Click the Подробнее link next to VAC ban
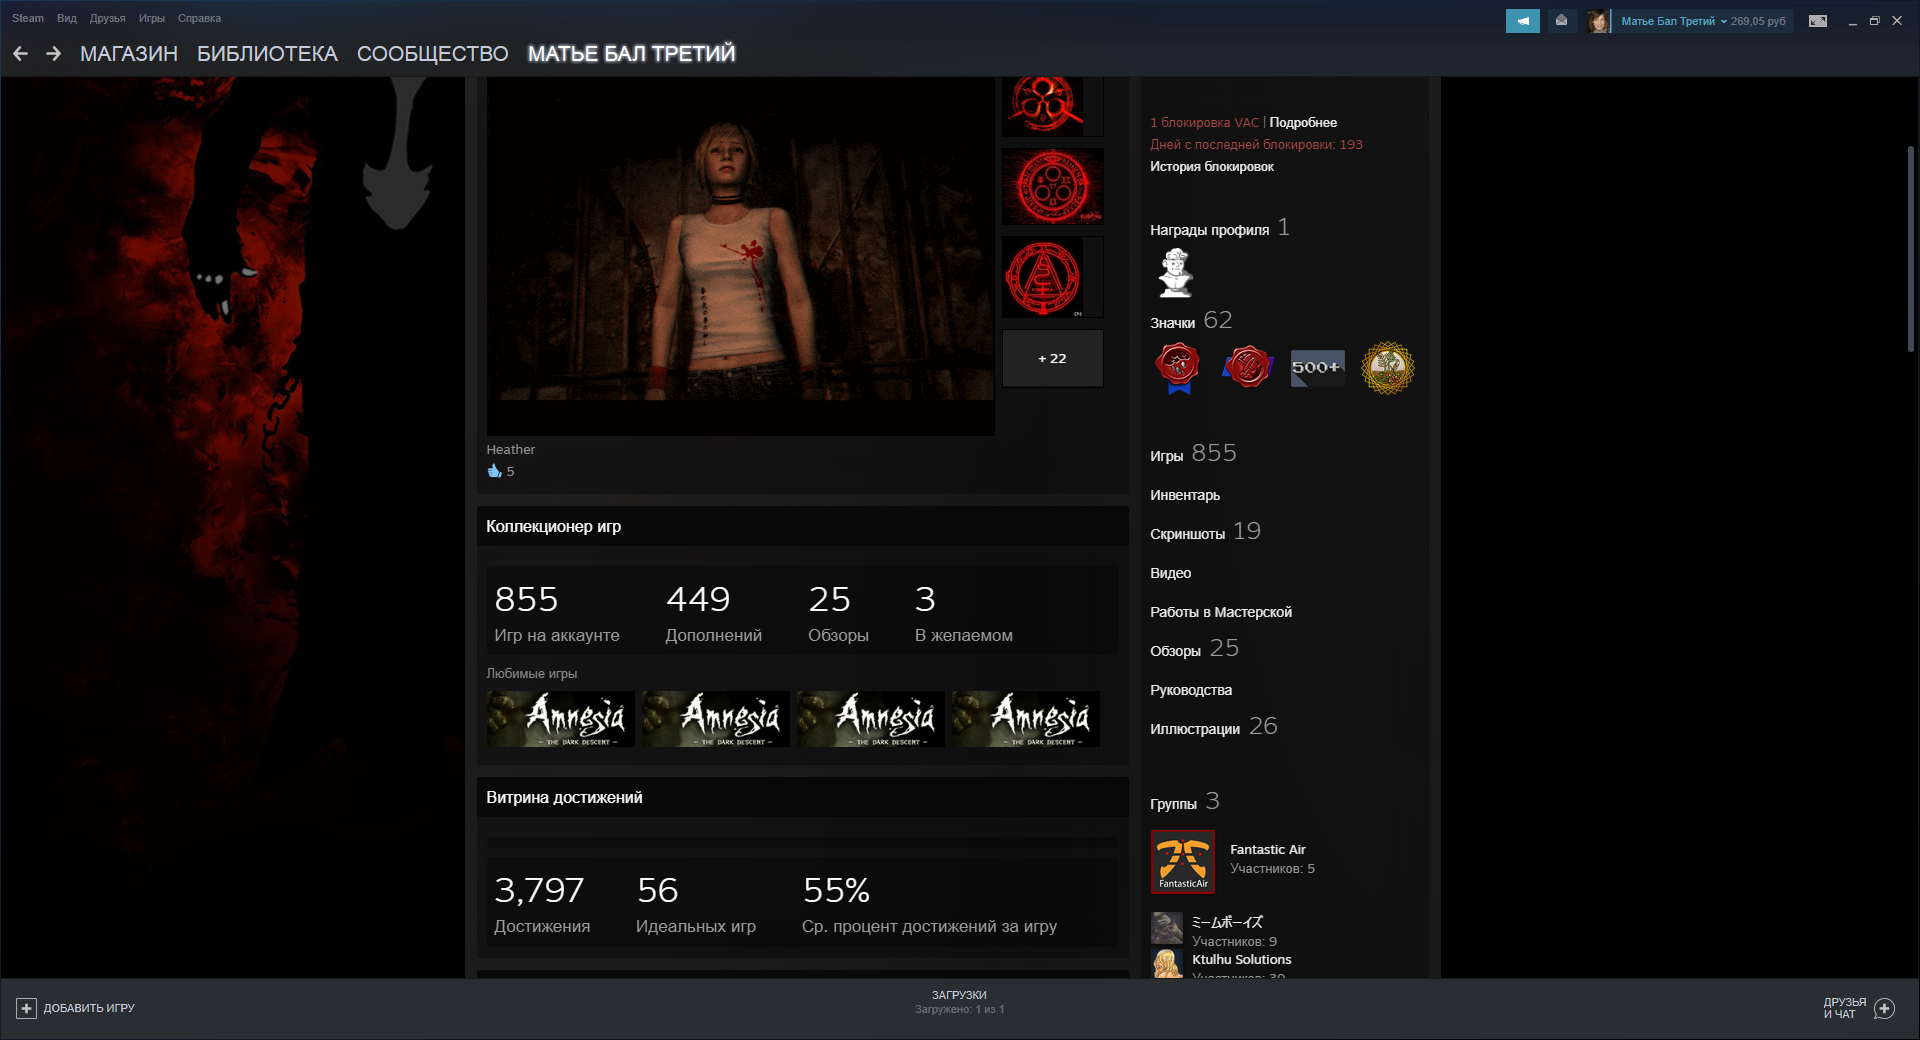Screen dimensions: 1920x1040 coord(1303,122)
